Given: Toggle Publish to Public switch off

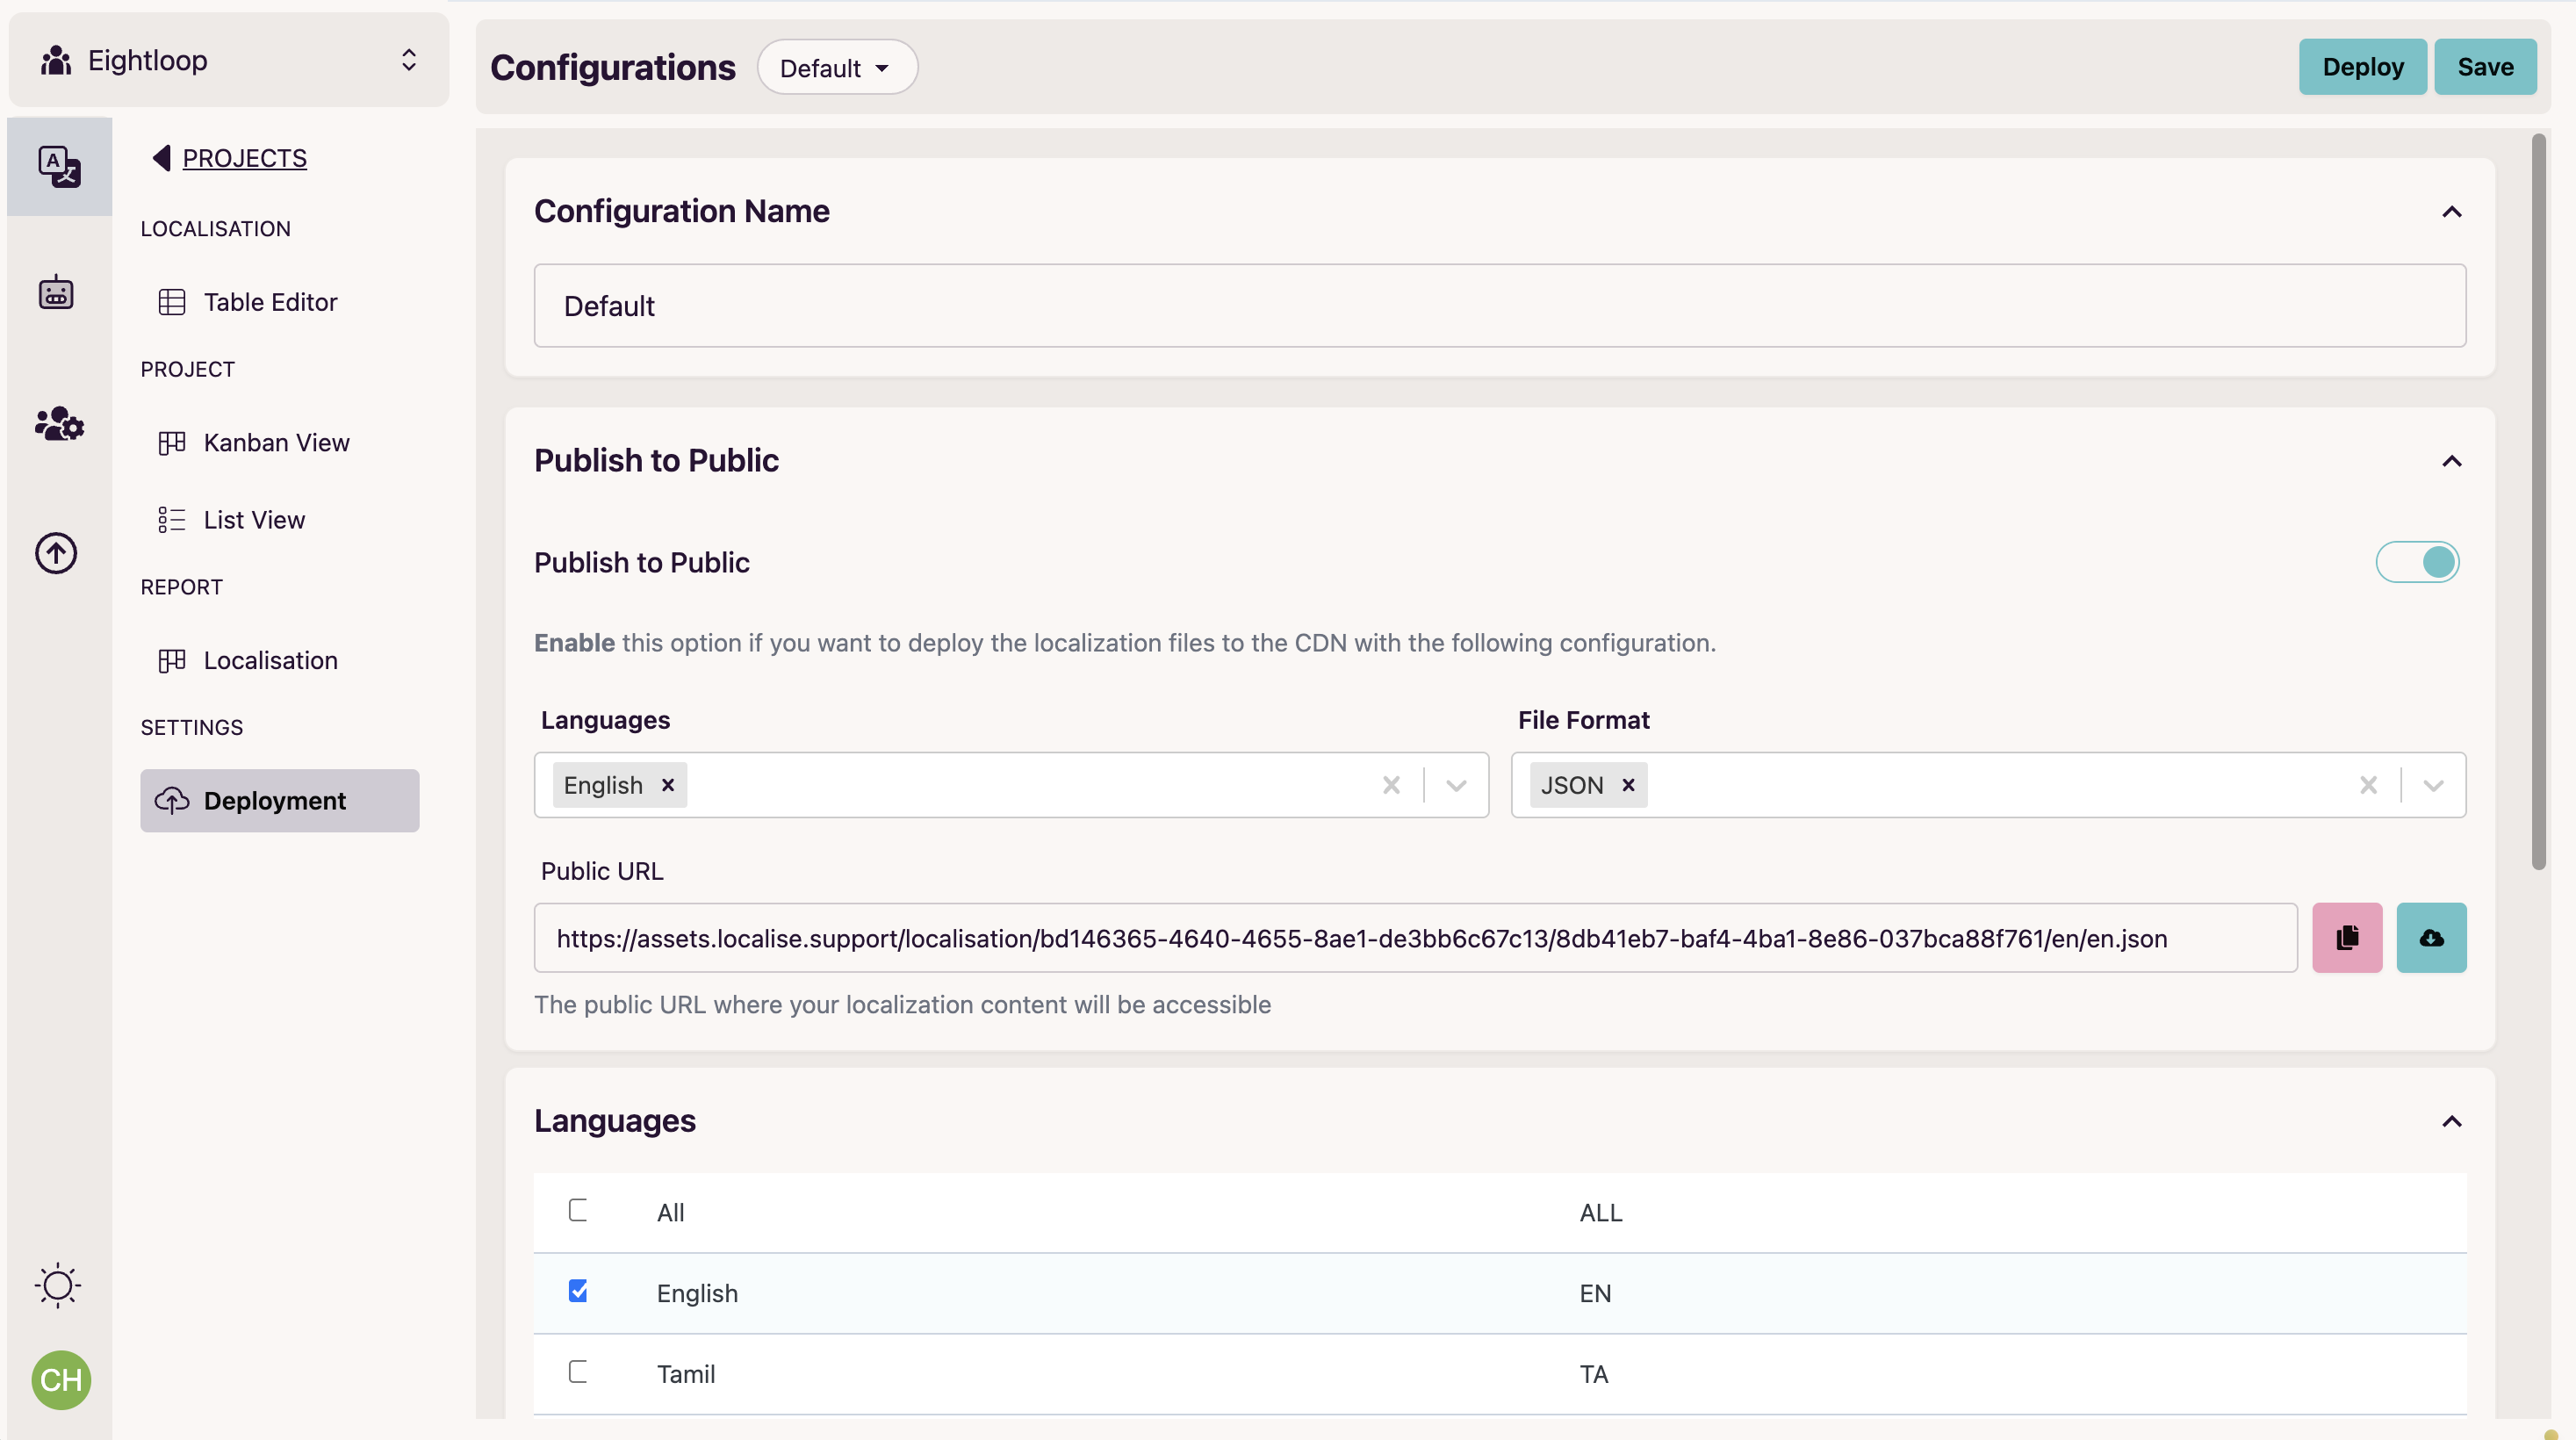Looking at the screenshot, I should (x=2417, y=562).
